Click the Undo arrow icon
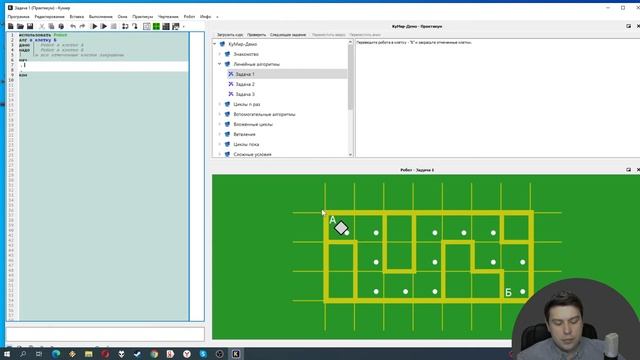640x360 pixels. [x=73, y=26]
